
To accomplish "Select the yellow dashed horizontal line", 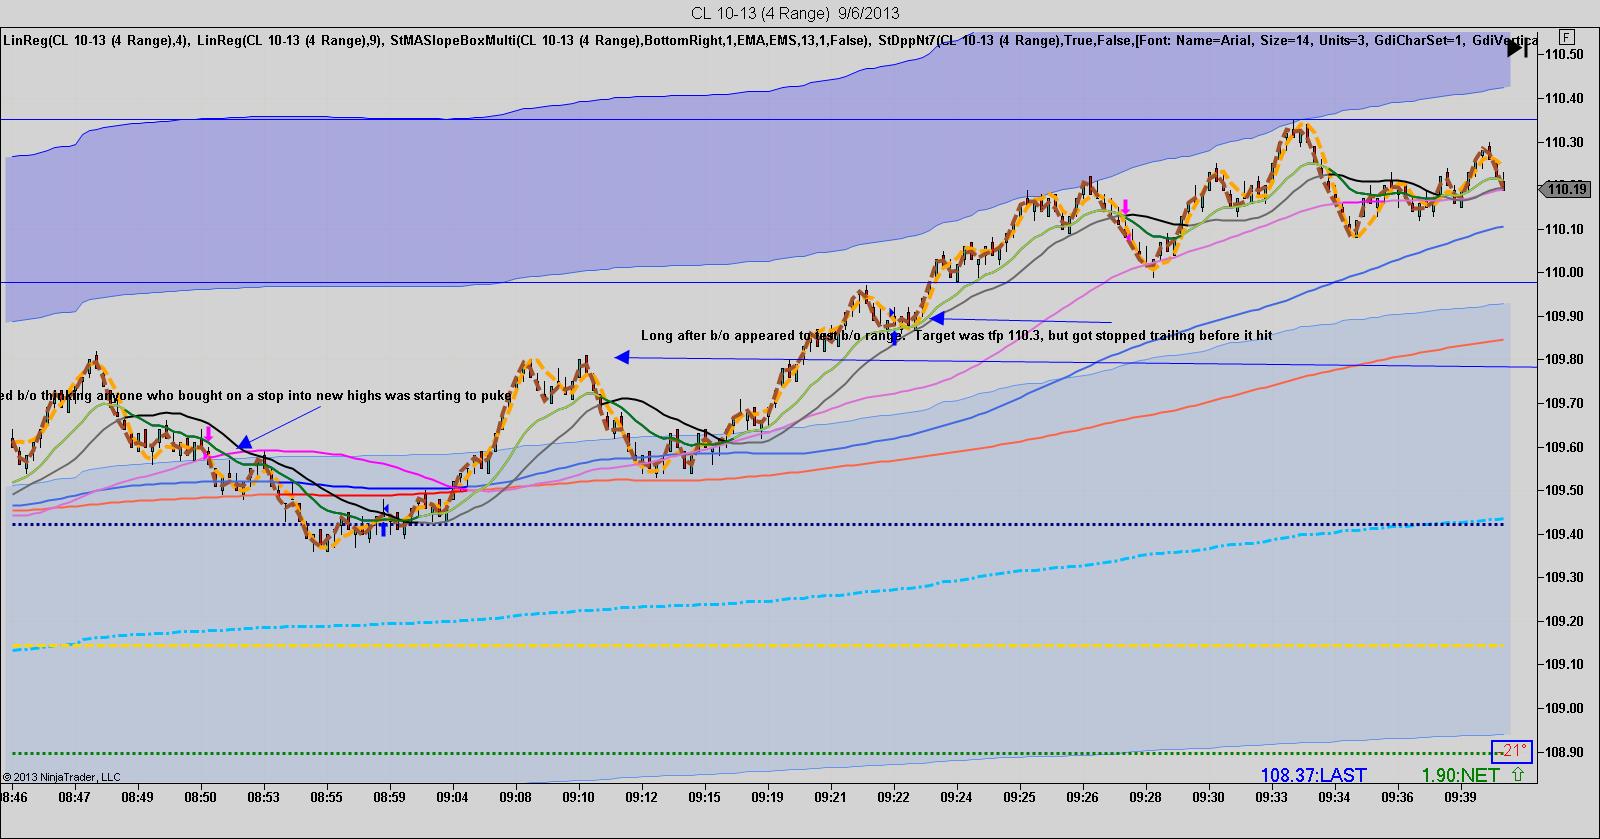I will click(x=760, y=646).
